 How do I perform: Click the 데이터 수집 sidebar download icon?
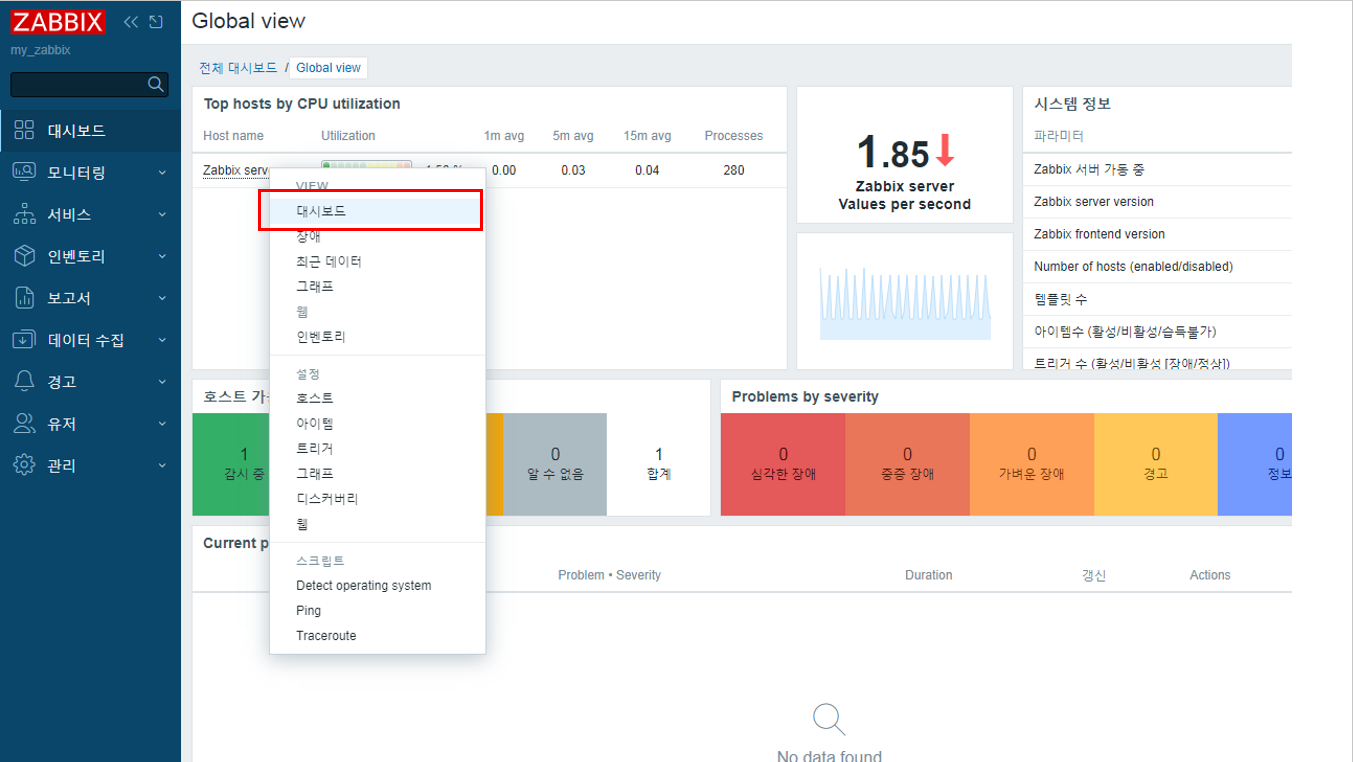coord(24,340)
